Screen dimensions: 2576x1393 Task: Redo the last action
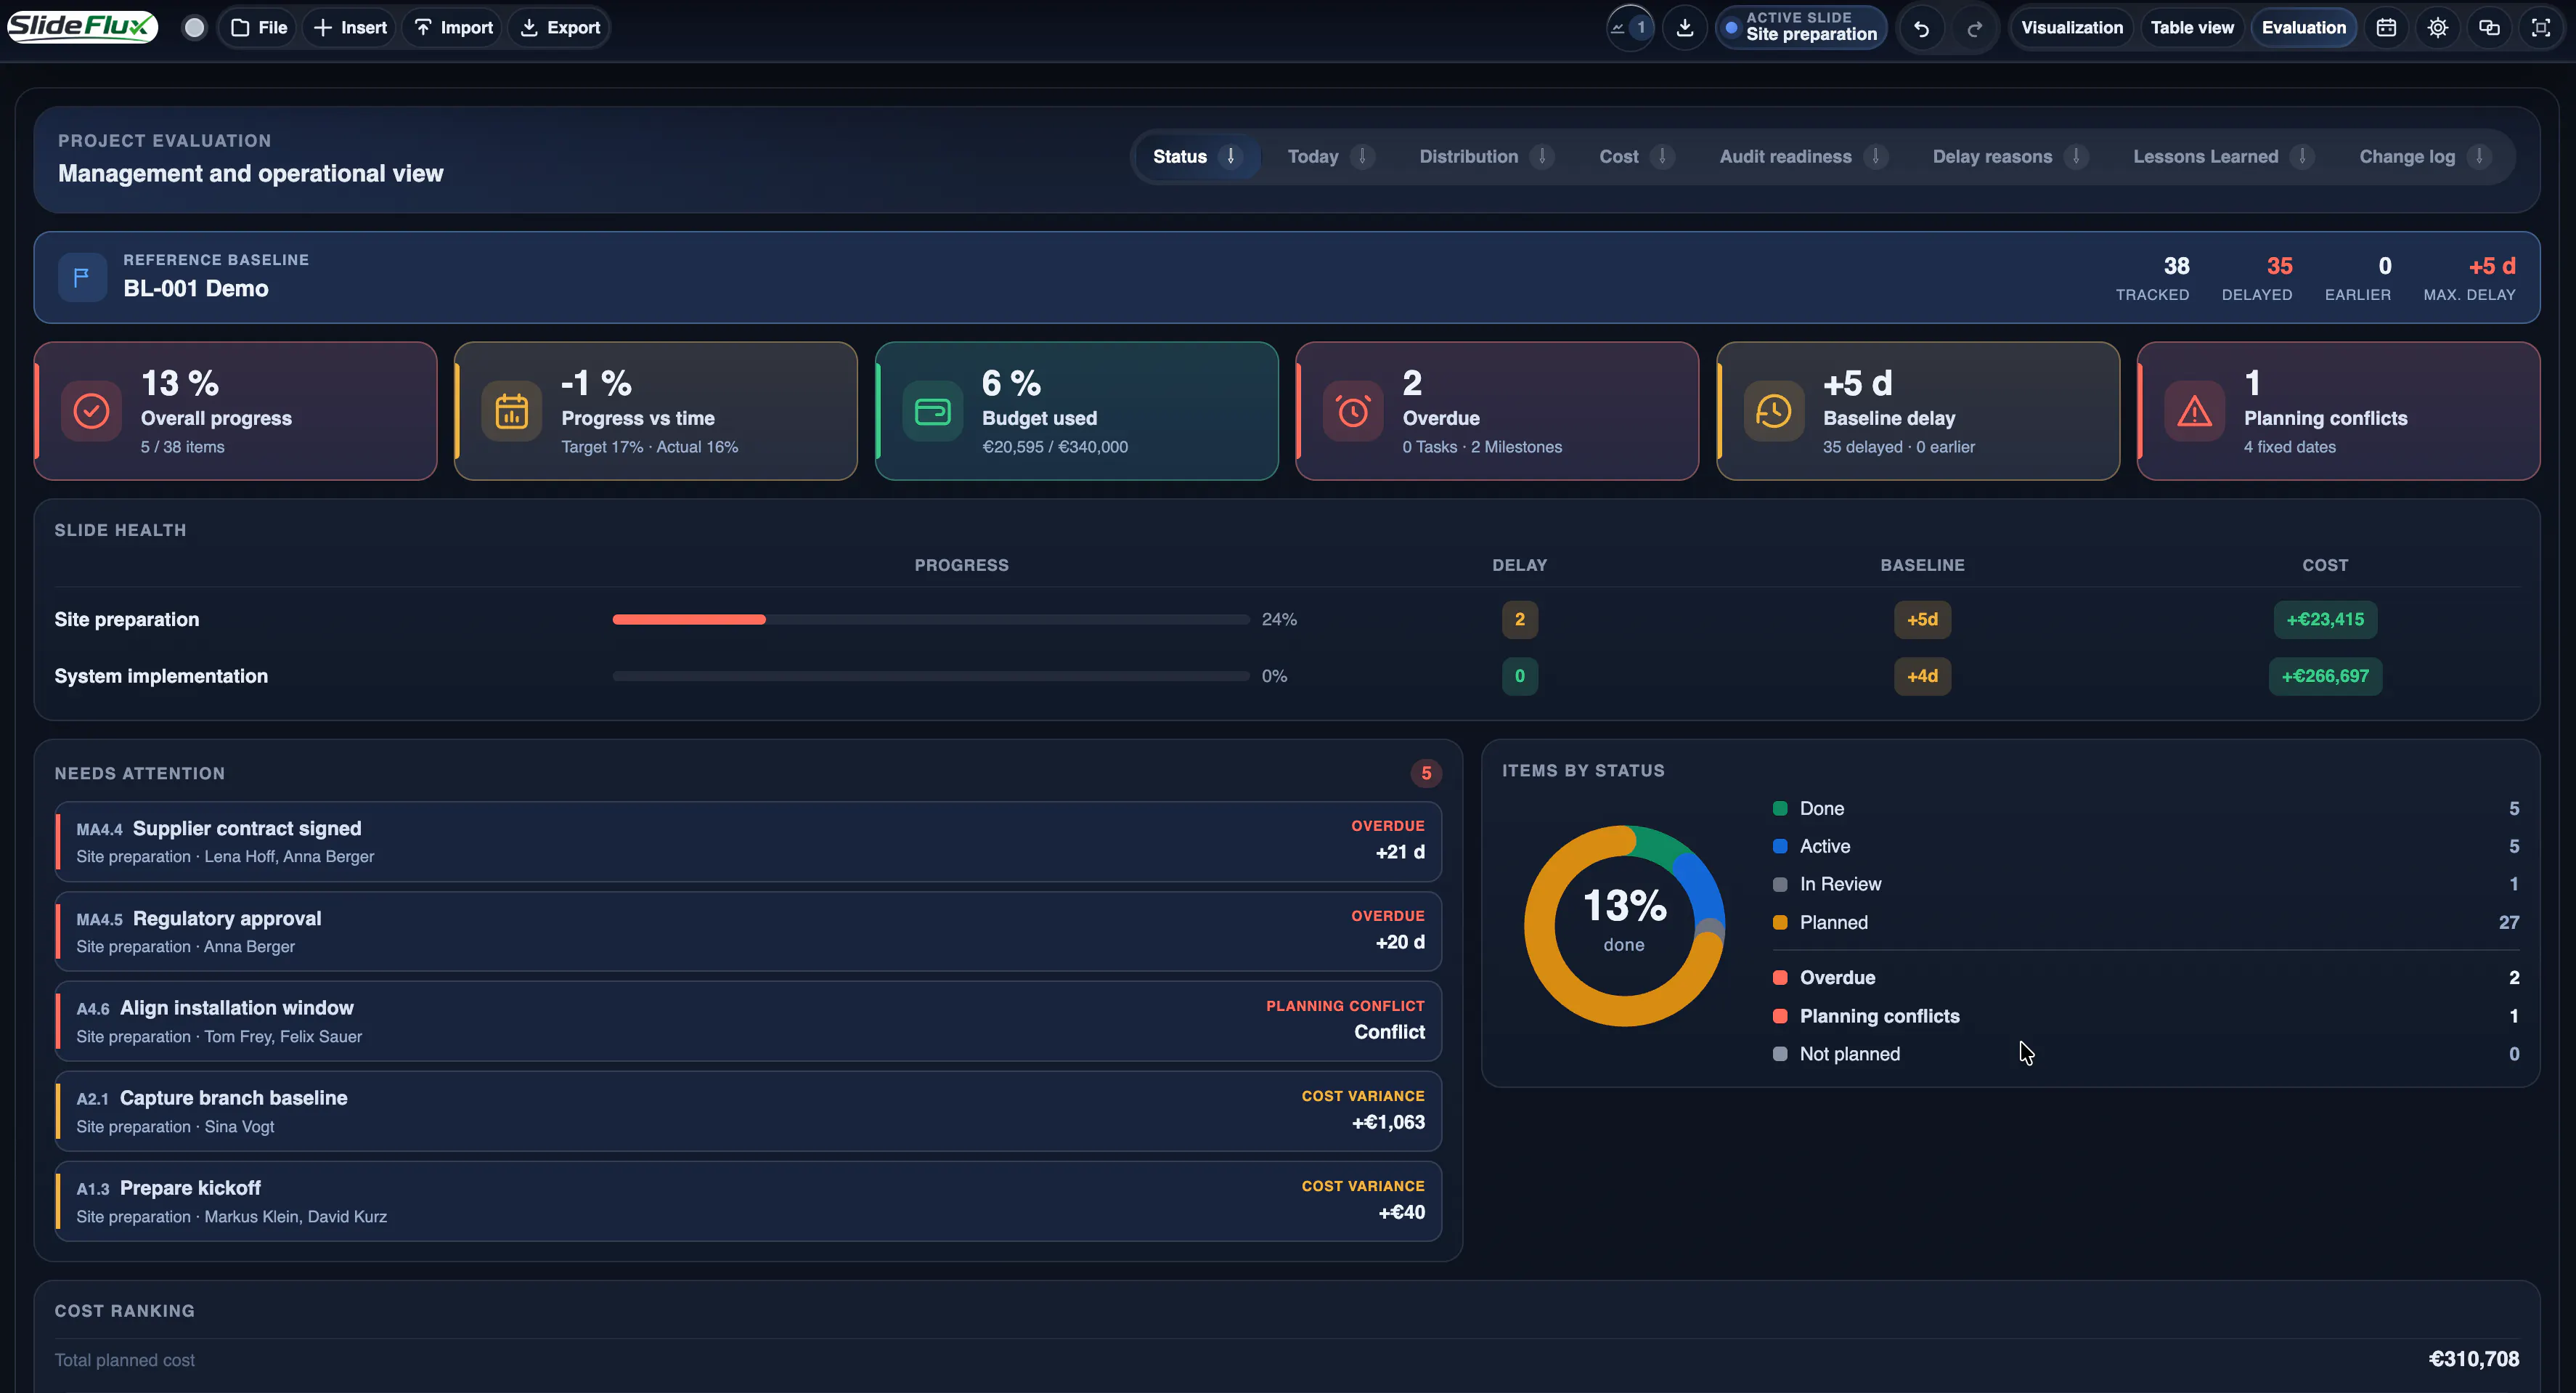tap(1975, 28)
